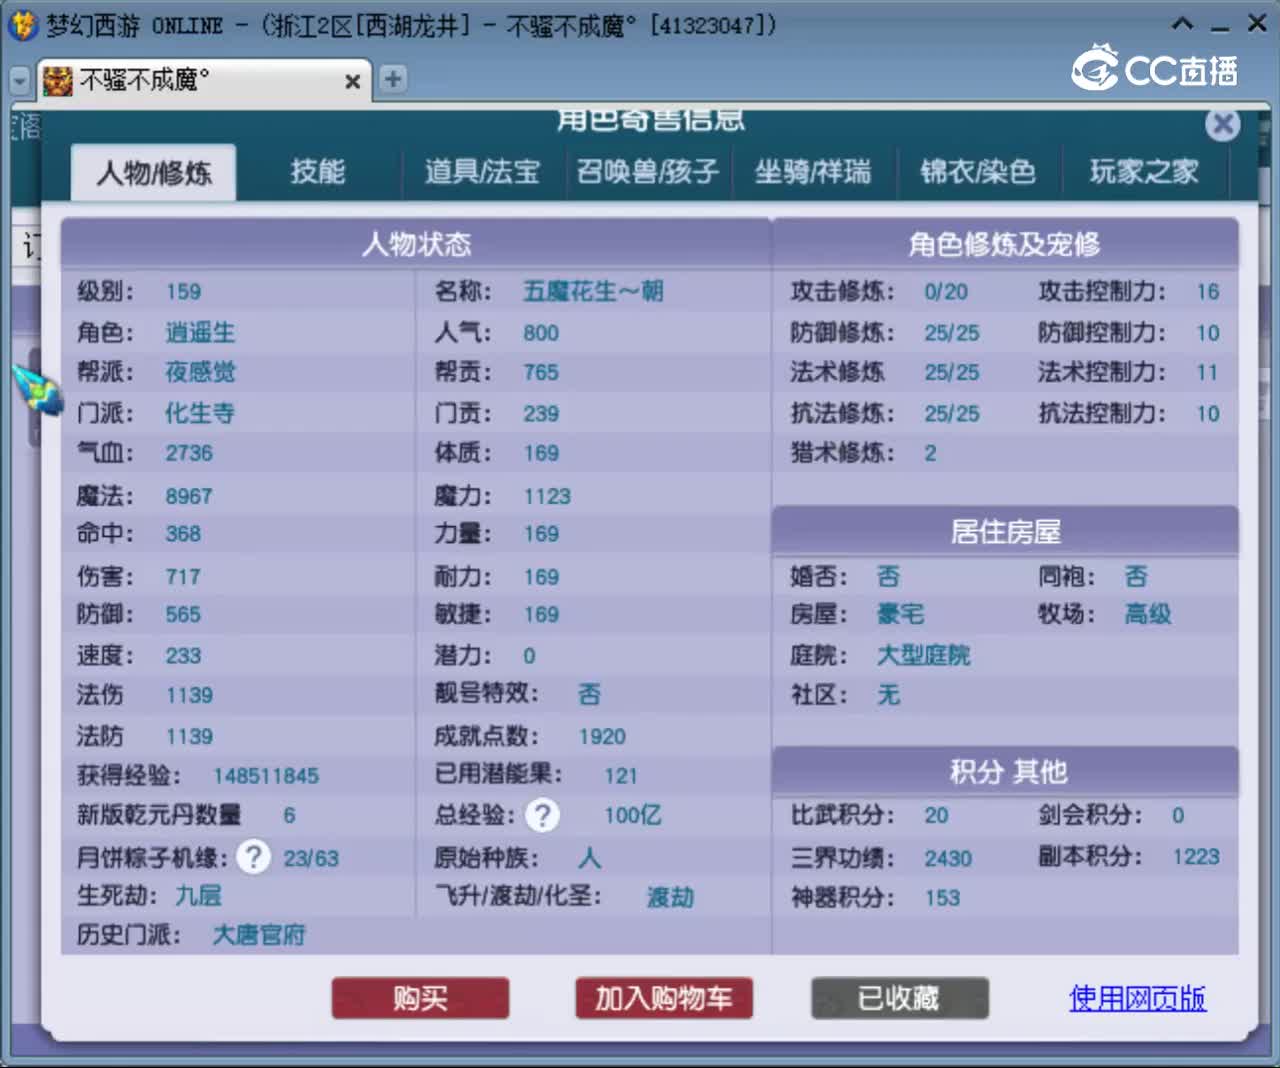The image size is (1280, 1068).
Task: Click the 已收藏 button
Action: pos(899,998)
